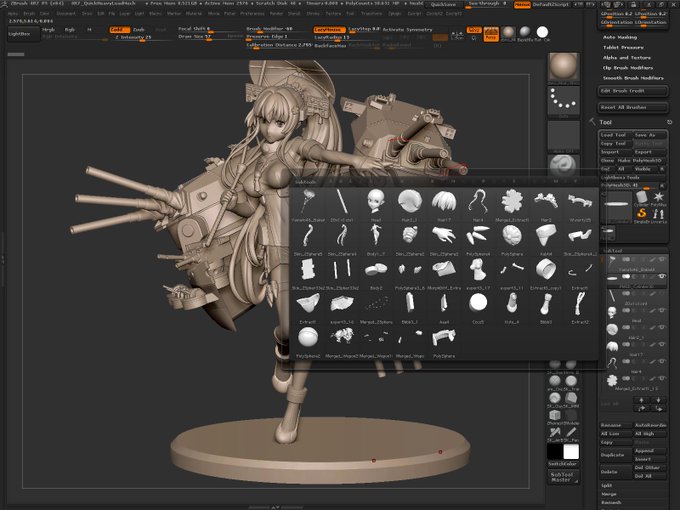Click the Load Tool button
680x510 pixels.
(x=616, y=135)
